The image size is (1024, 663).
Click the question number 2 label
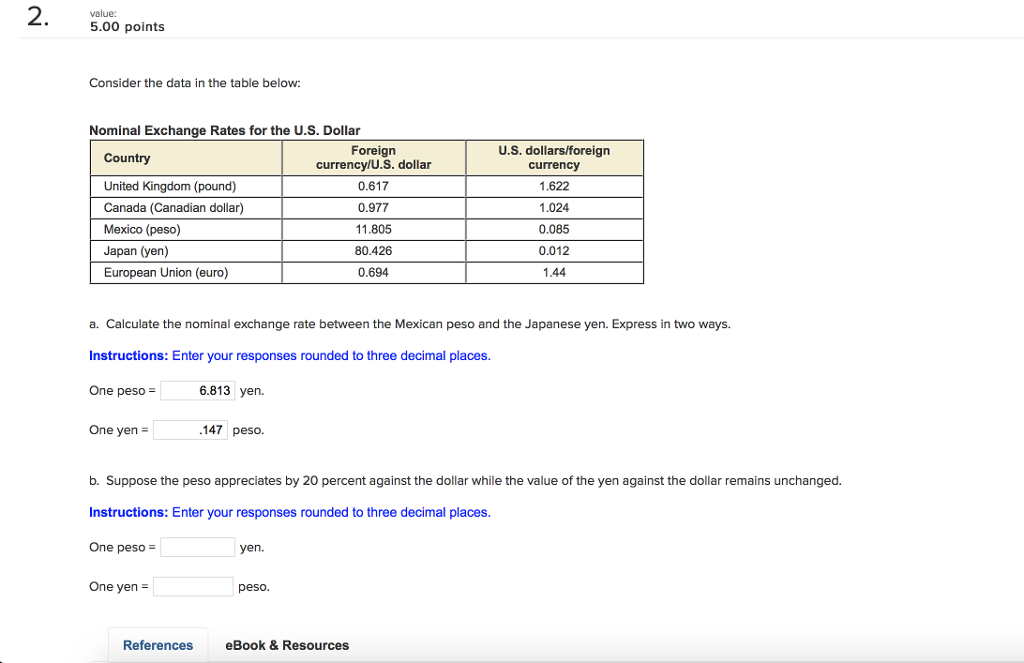(35, 16)
